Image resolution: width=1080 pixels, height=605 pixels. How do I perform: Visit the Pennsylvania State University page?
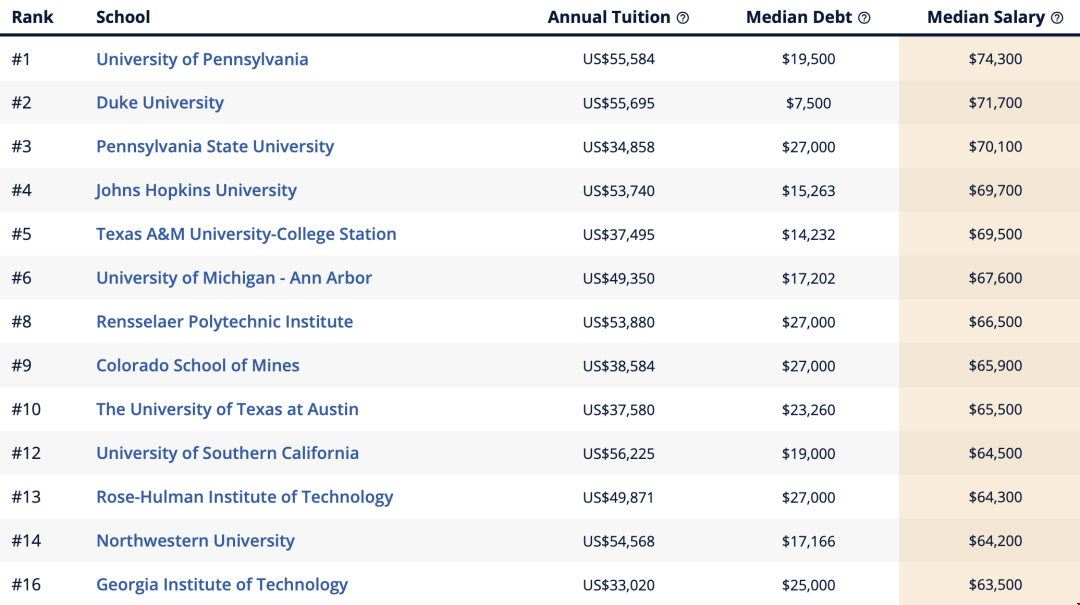coord(215,147)
